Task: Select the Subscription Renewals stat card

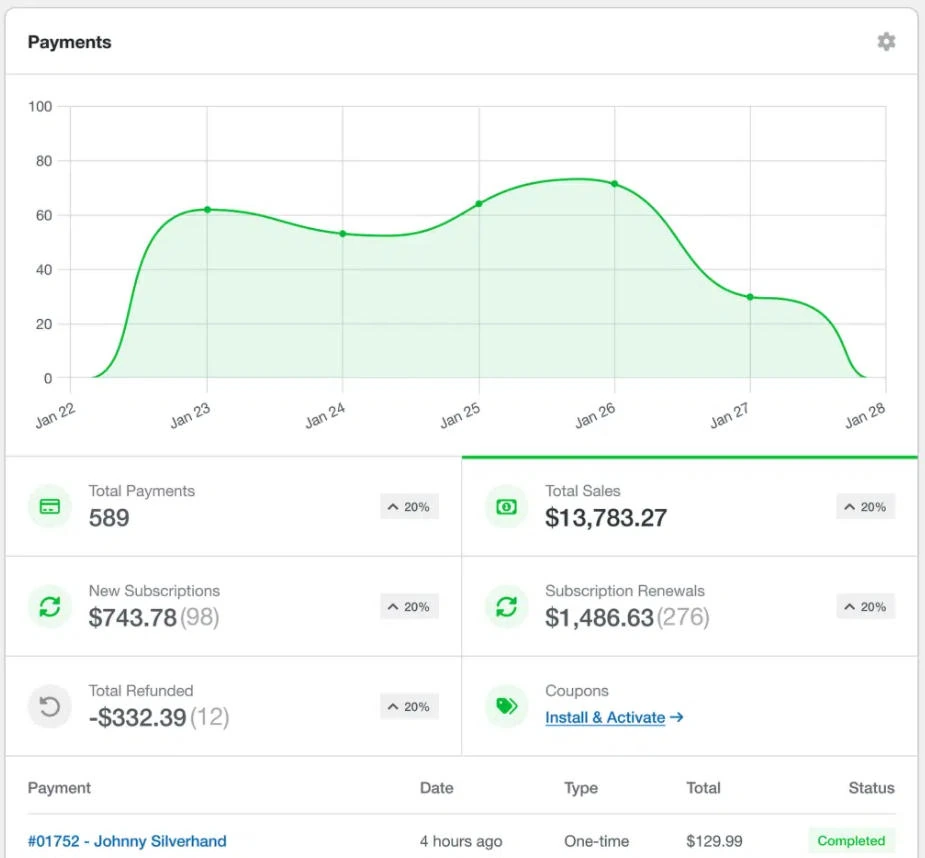Action: (x=690, y=606)
